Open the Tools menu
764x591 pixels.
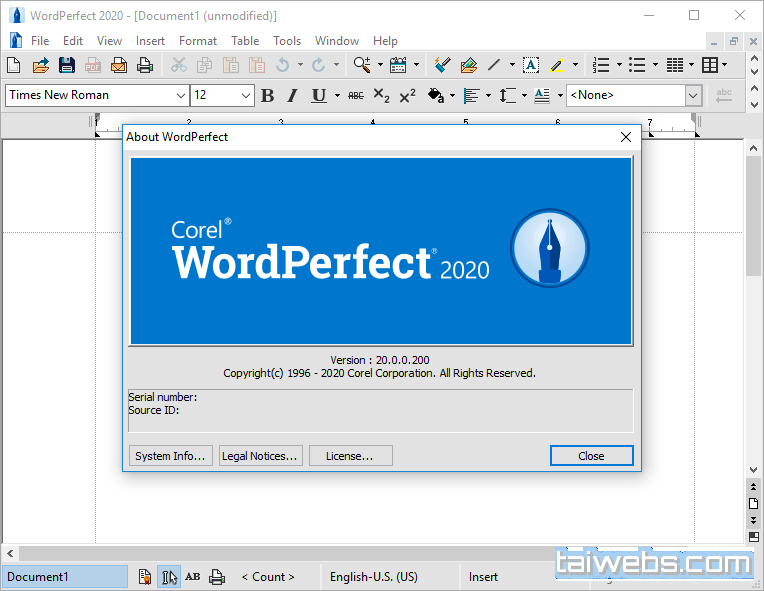coord(287,41)
